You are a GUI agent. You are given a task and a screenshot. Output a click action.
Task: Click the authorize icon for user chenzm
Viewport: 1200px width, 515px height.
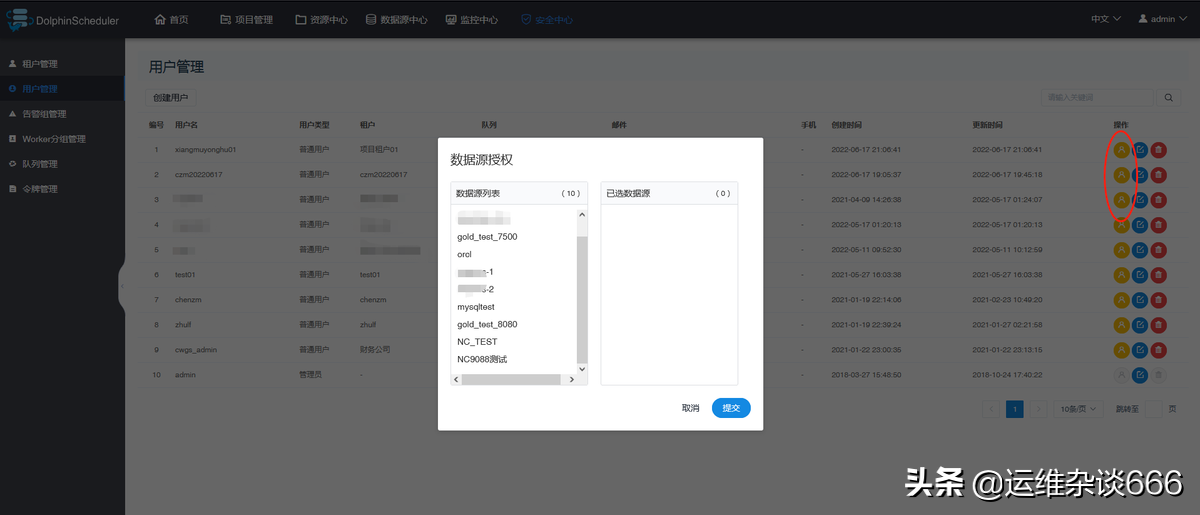1122,299
